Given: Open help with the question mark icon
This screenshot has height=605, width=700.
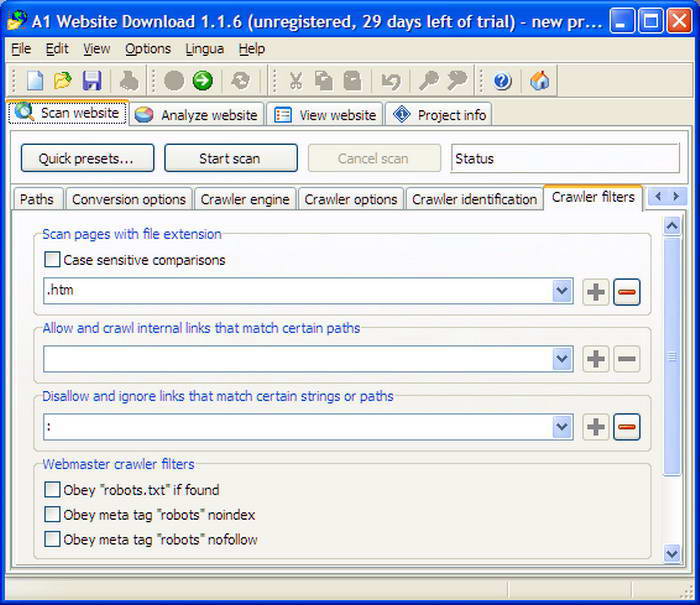Looking at the screenshot, I should [502, 81].
